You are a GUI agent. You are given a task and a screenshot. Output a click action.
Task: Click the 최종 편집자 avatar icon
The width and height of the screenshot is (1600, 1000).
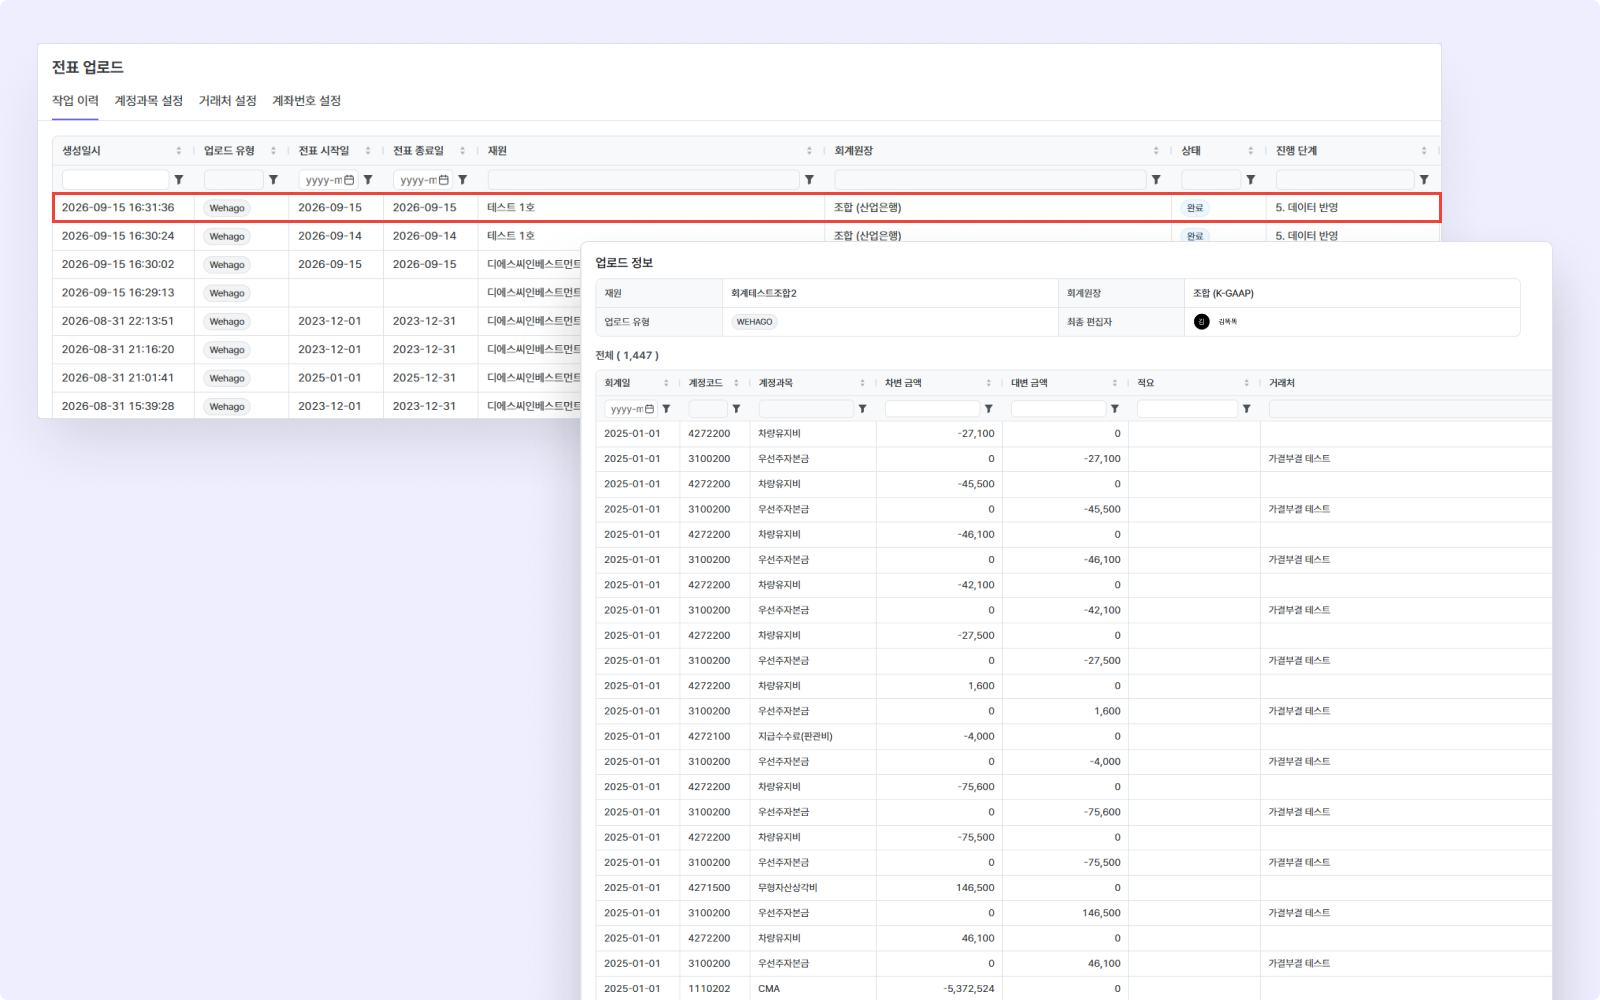[1202, 322]
